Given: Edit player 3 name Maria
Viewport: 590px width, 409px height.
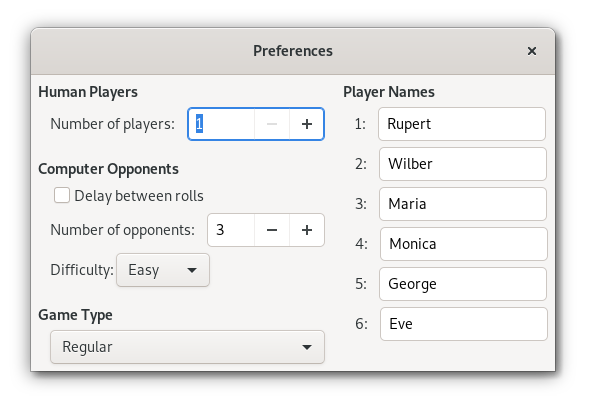Looking at the screenshot, I should click(463, 204).
